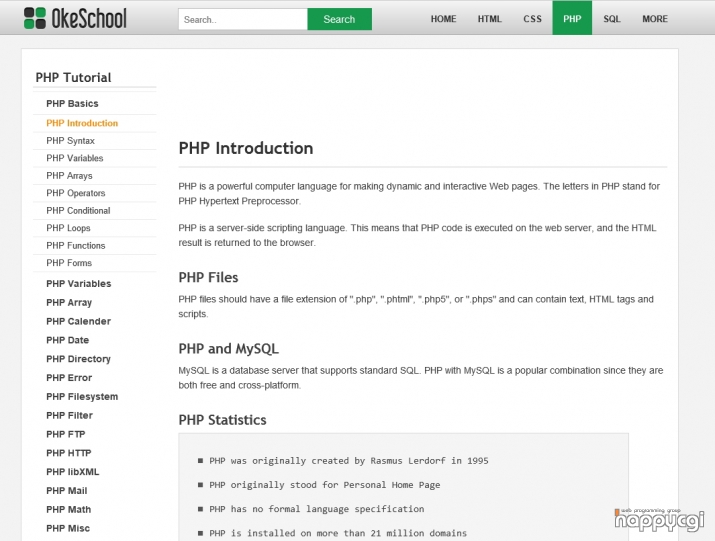Click the PHP and MySQL subheading
The height and width of the screenshot is (541, 715).
228,349
